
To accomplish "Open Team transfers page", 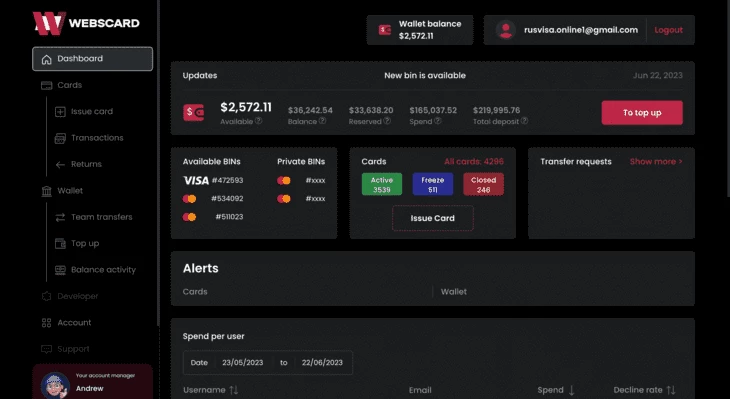I will tap(101, 217).
